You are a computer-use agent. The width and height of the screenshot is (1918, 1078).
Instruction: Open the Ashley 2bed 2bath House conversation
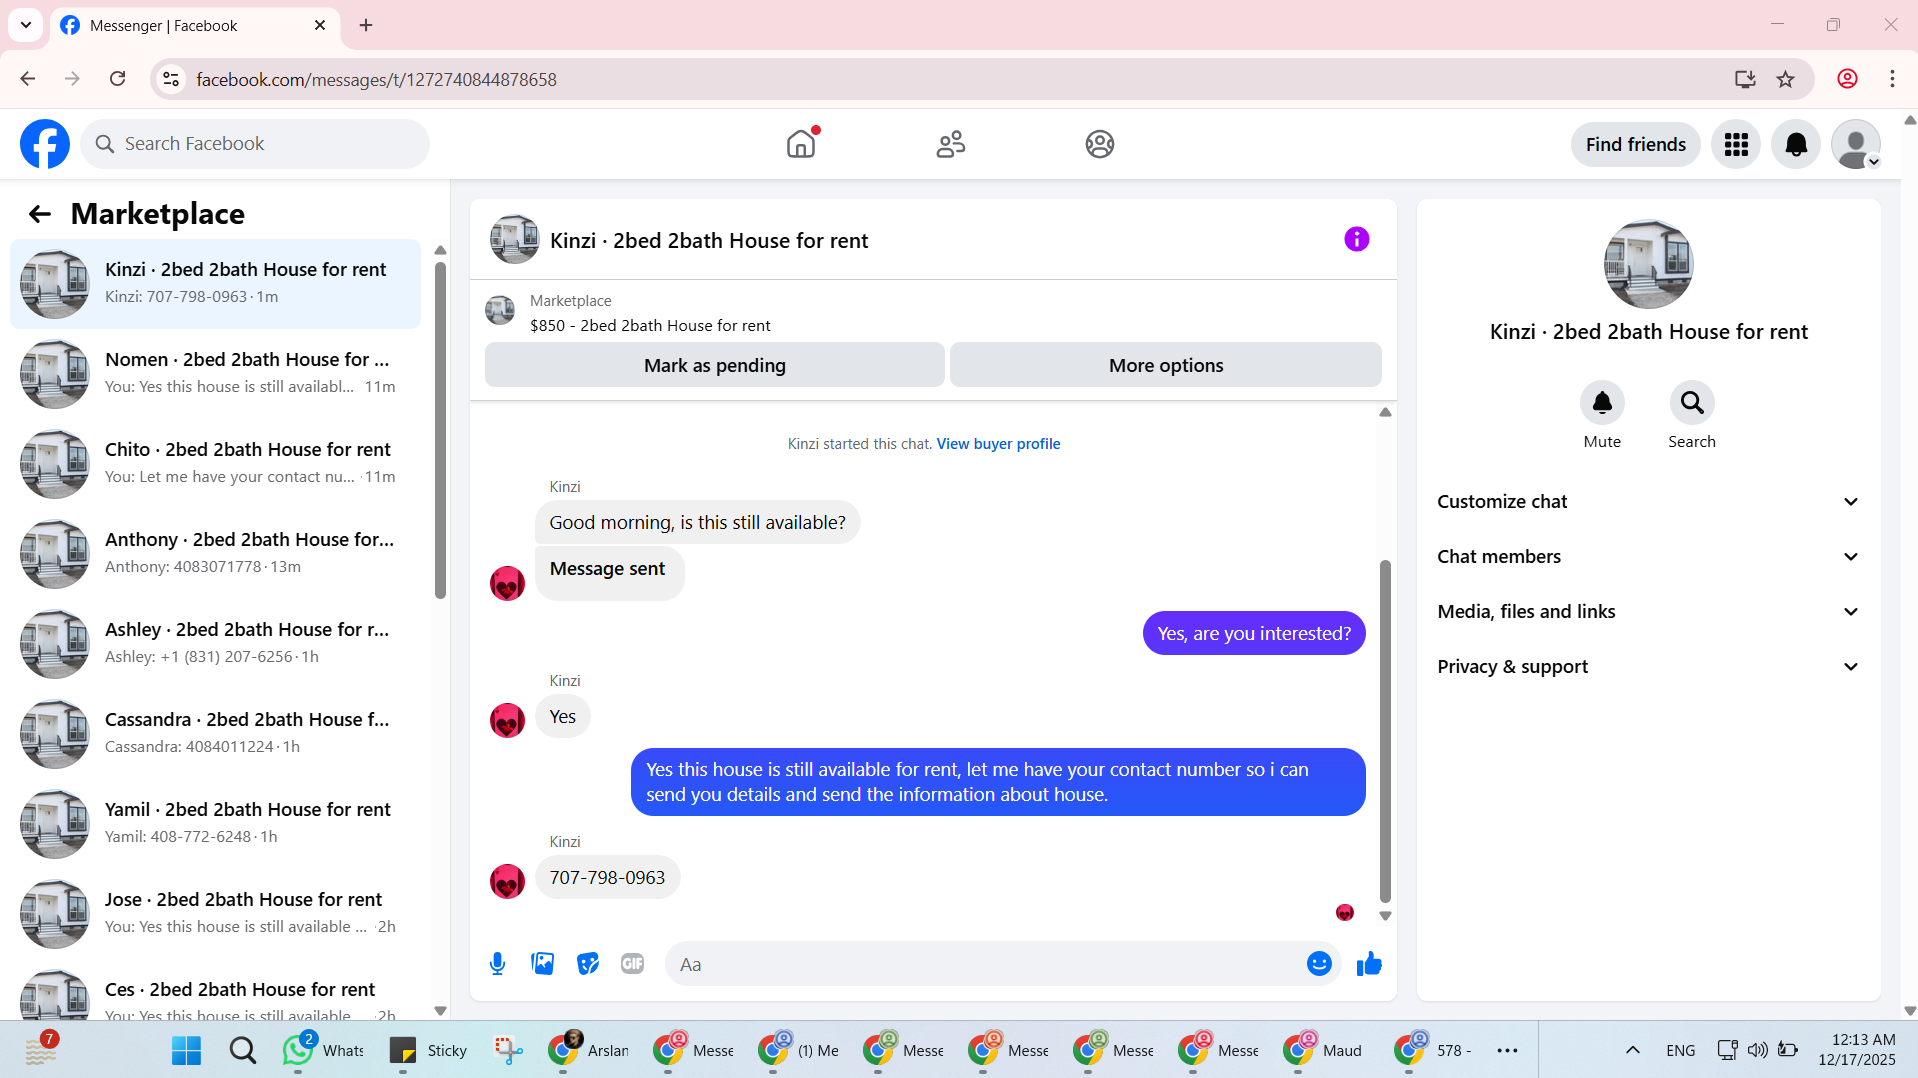(215, 643)
